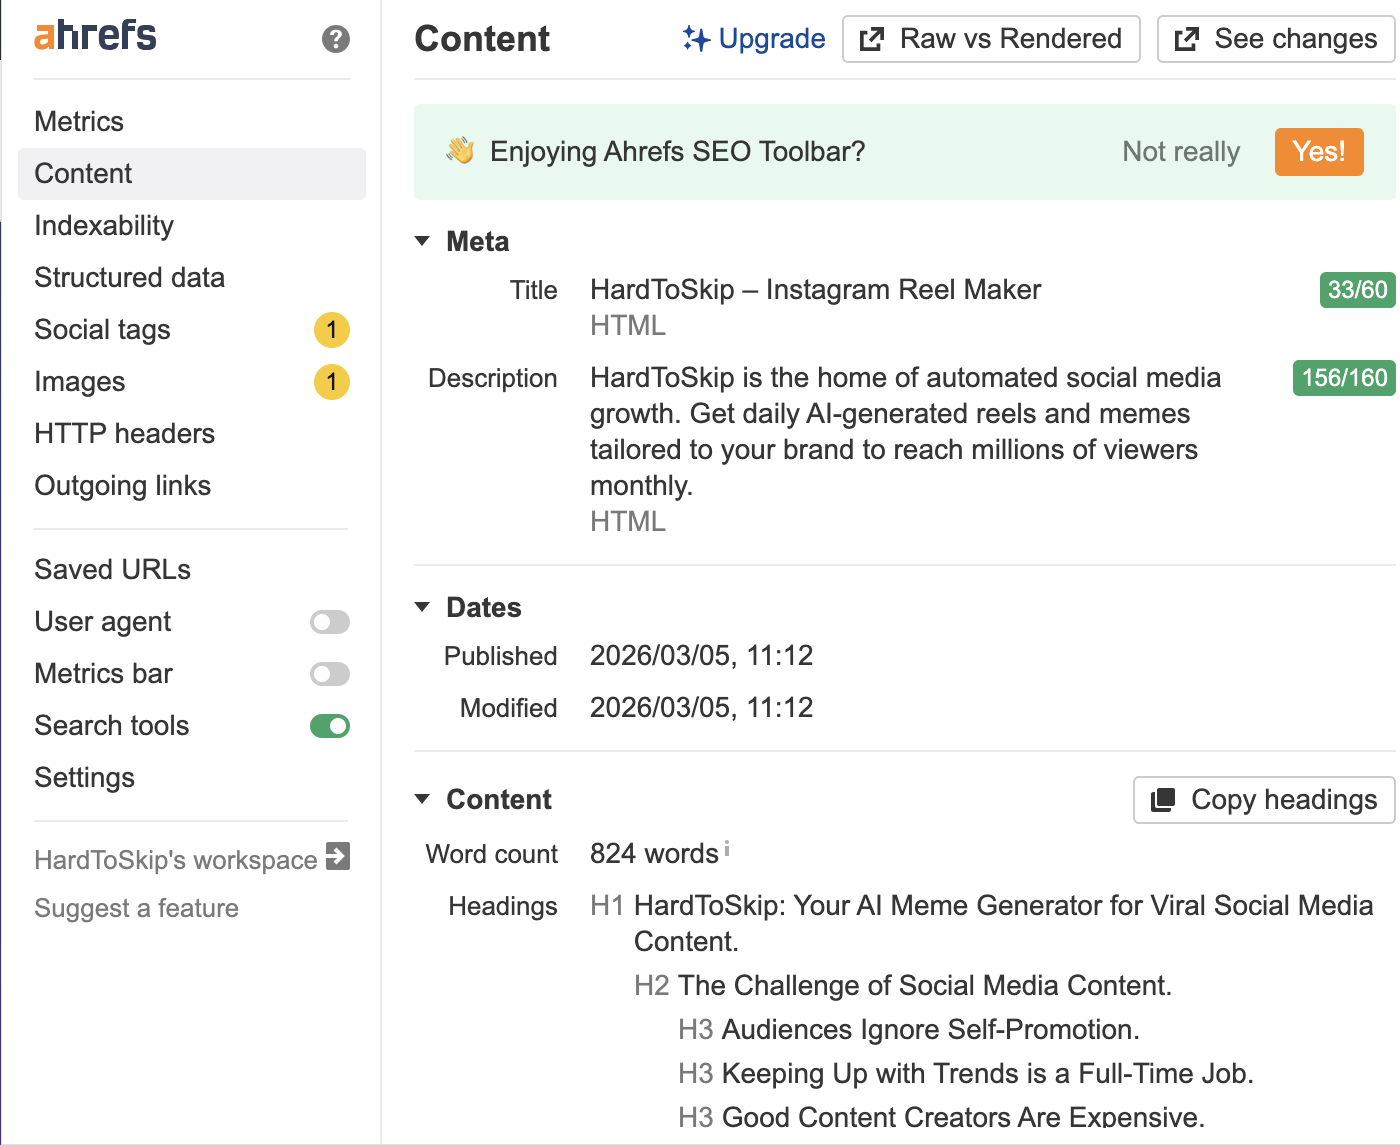Click the 156/160 description length badge
Viewport: 1400px width, 1145px height.
(1343, 378)
